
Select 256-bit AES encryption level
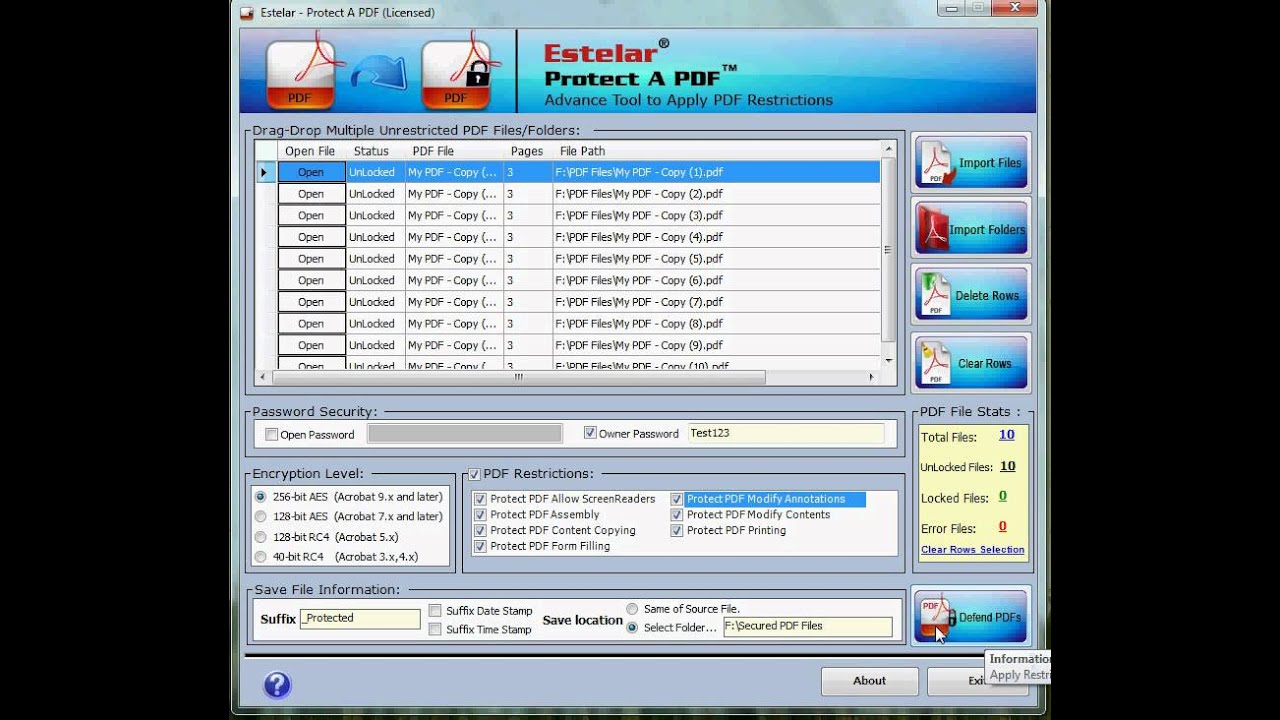pyautogui.click(x=261, y=497)
